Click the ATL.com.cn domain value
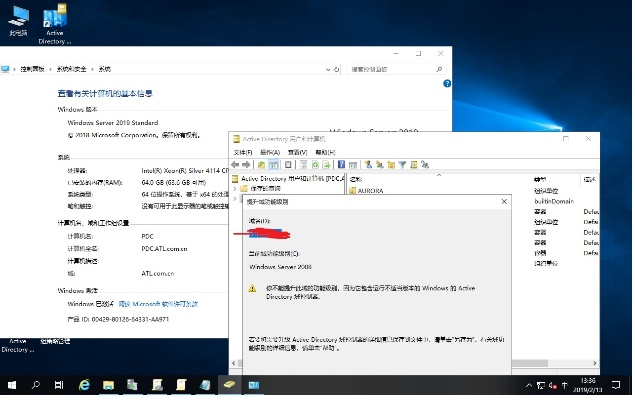Screen dimensions: 635x400 (x=158, y=274)
